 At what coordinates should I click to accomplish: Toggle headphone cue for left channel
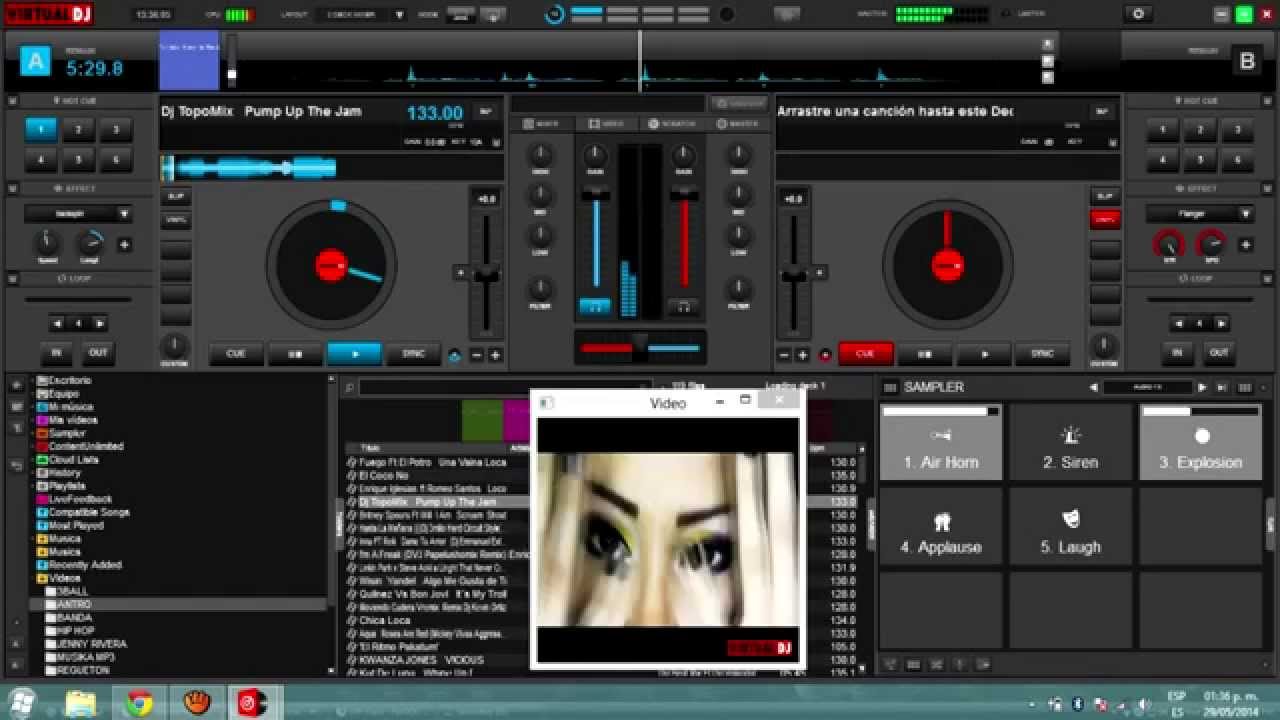point(595,306)
